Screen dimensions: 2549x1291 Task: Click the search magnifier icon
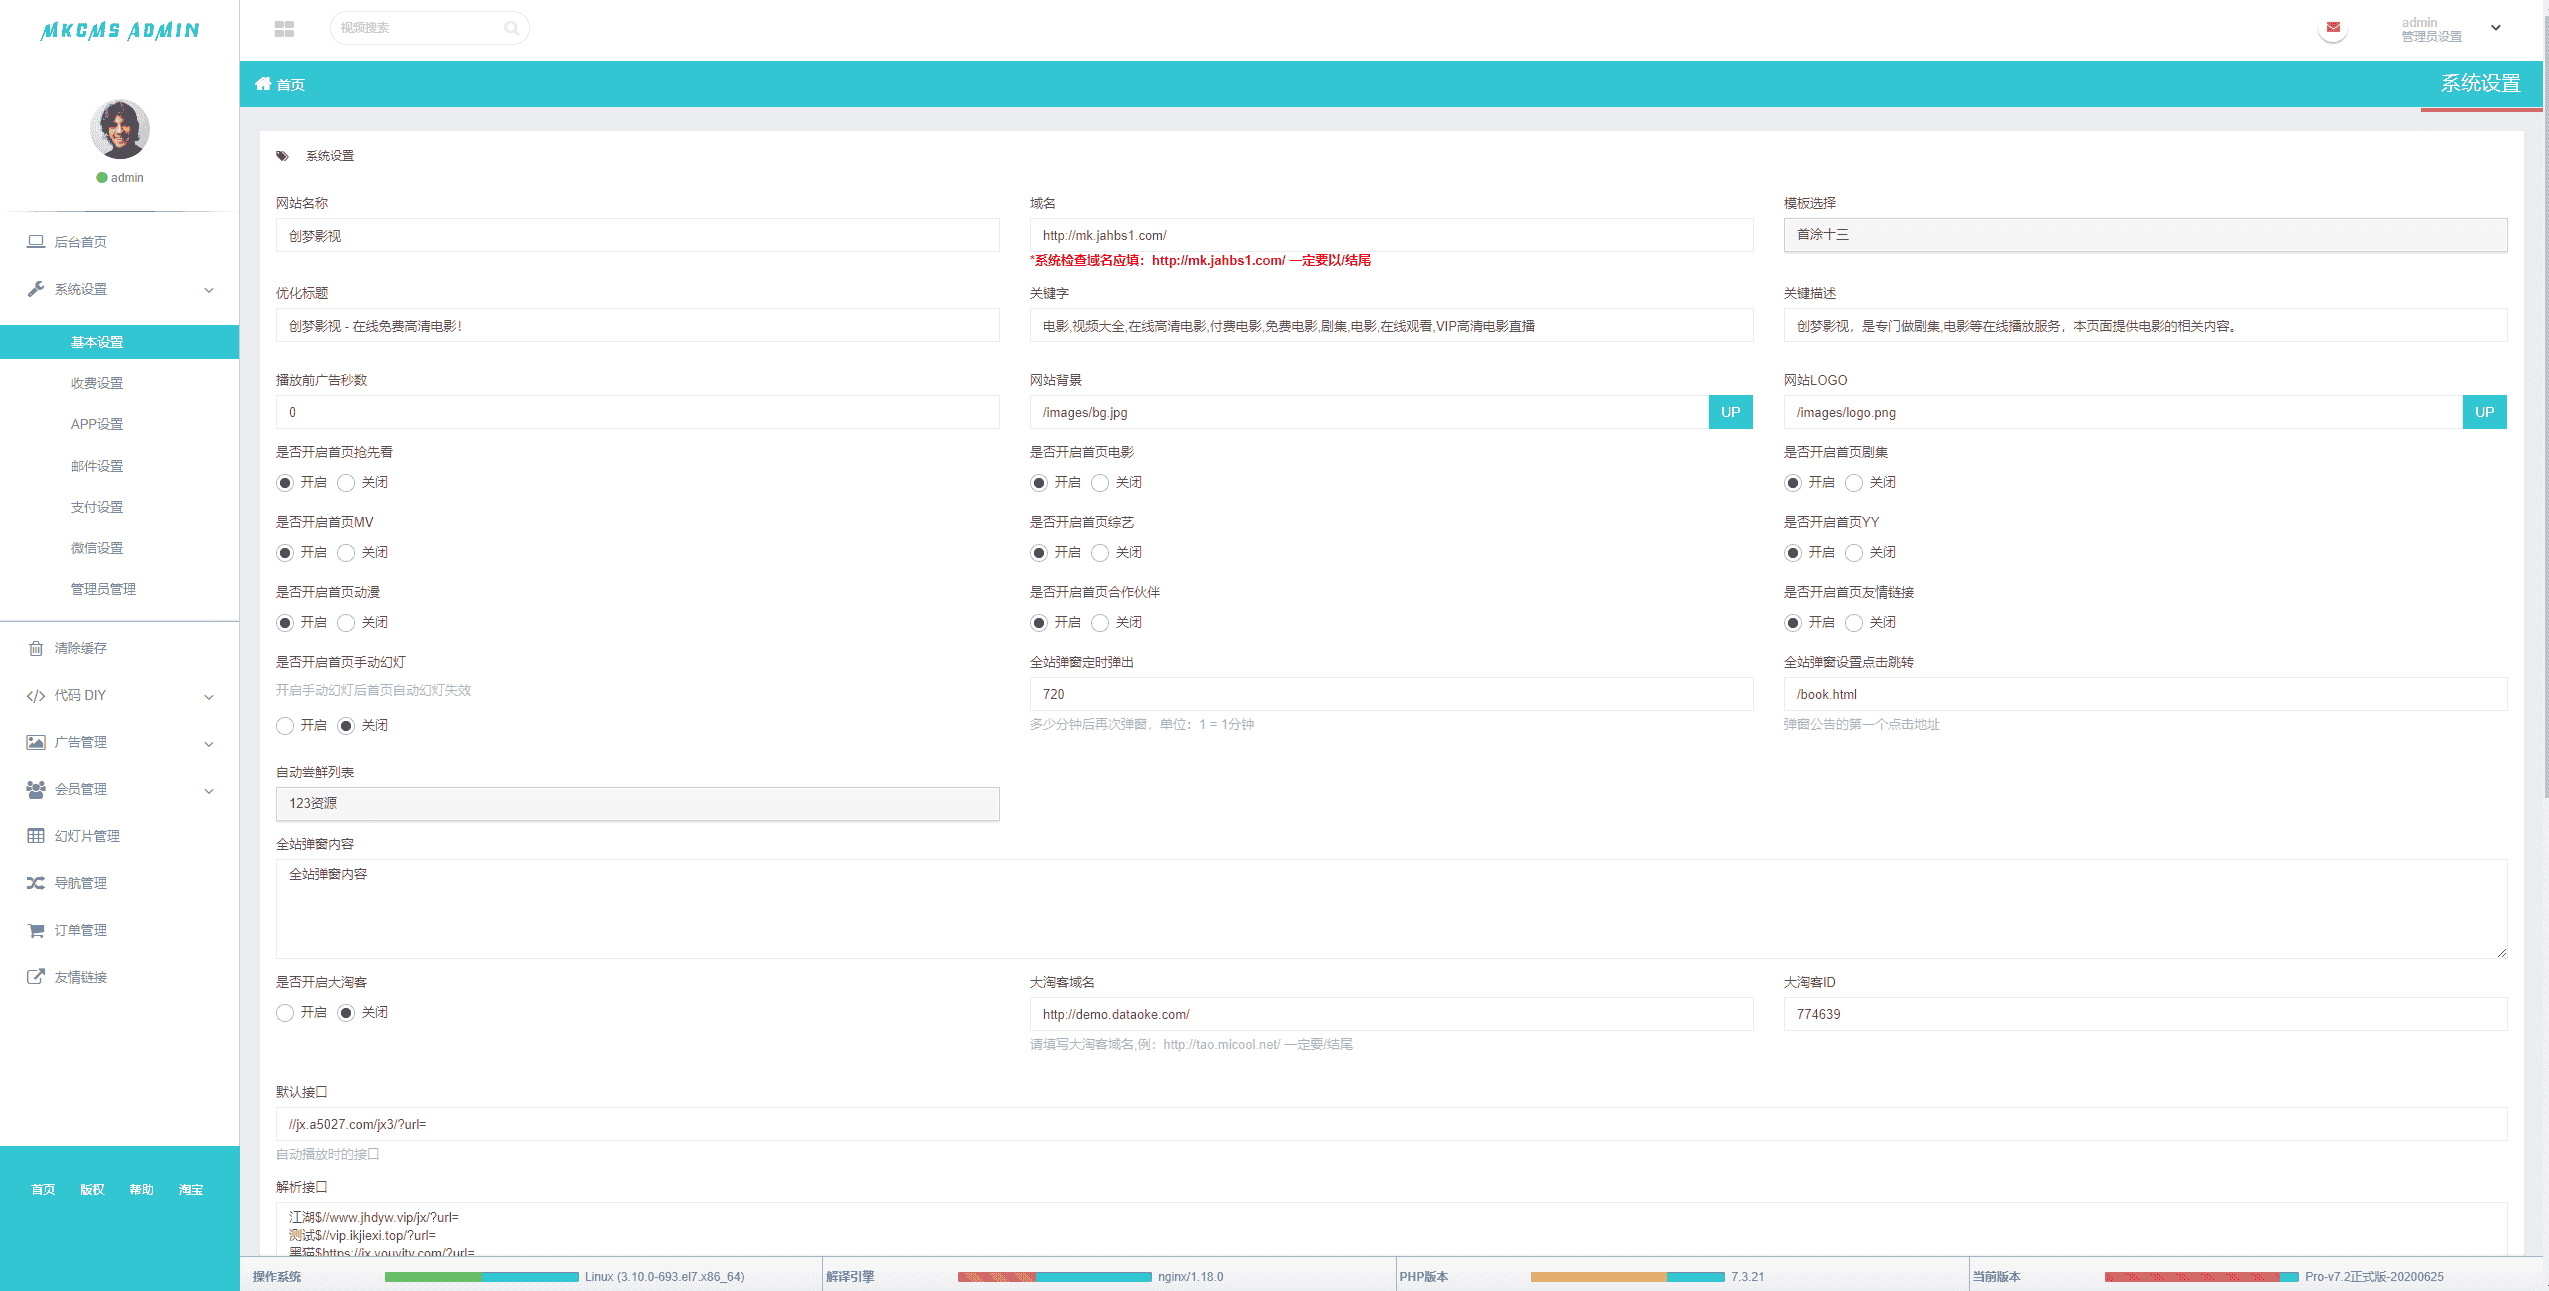(x=511, y=28)
